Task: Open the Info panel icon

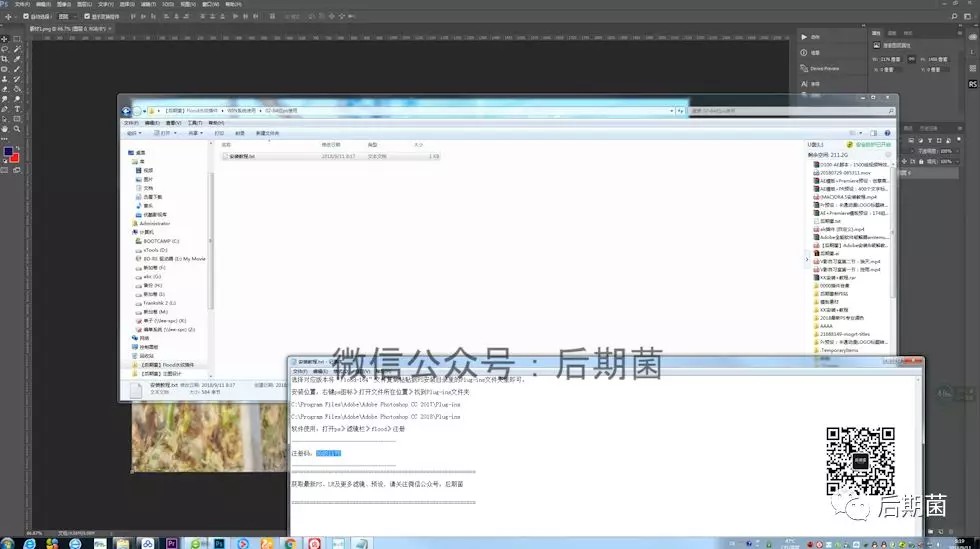Action: (804, 53)
